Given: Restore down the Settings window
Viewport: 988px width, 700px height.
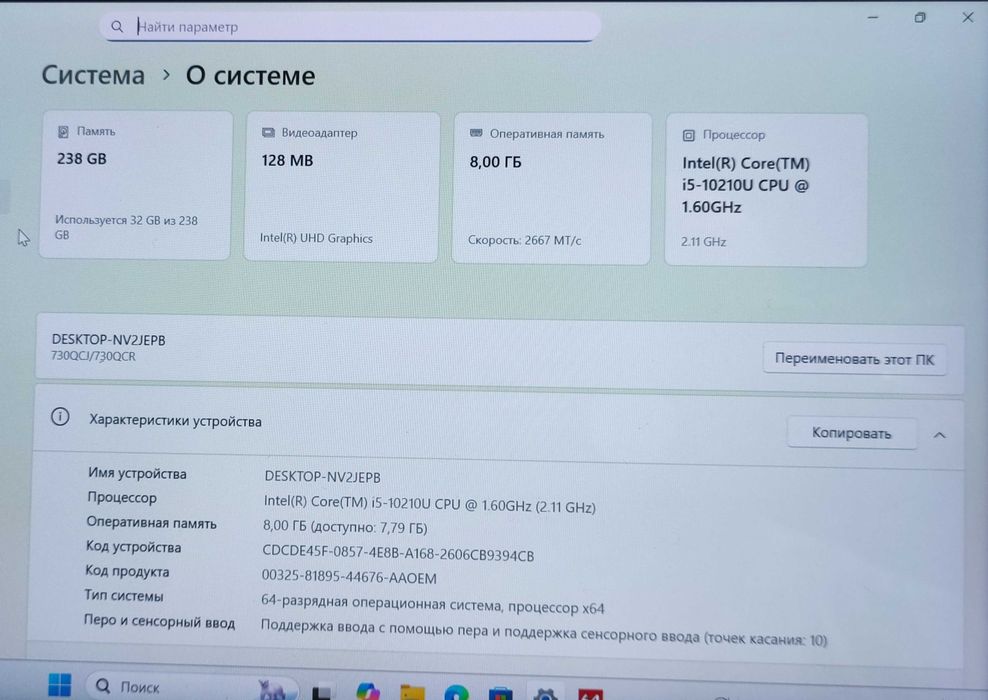Looking at the screenshot, I should [920, 18].
